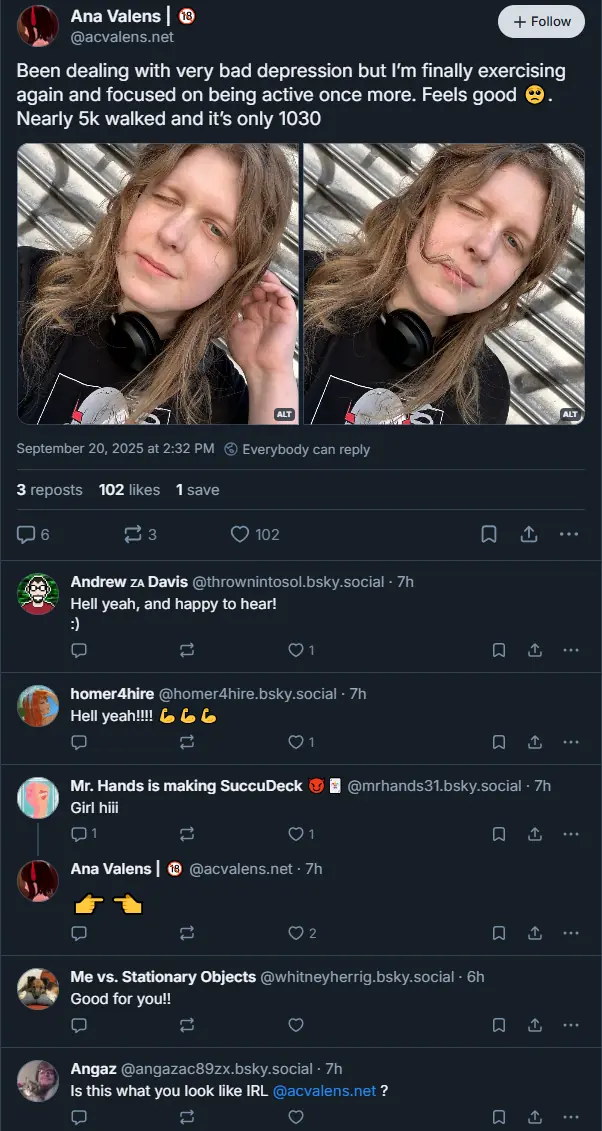Like Andrew Davis's reply
Viewport: 602px width, 1131px height.
coord(296,650)
